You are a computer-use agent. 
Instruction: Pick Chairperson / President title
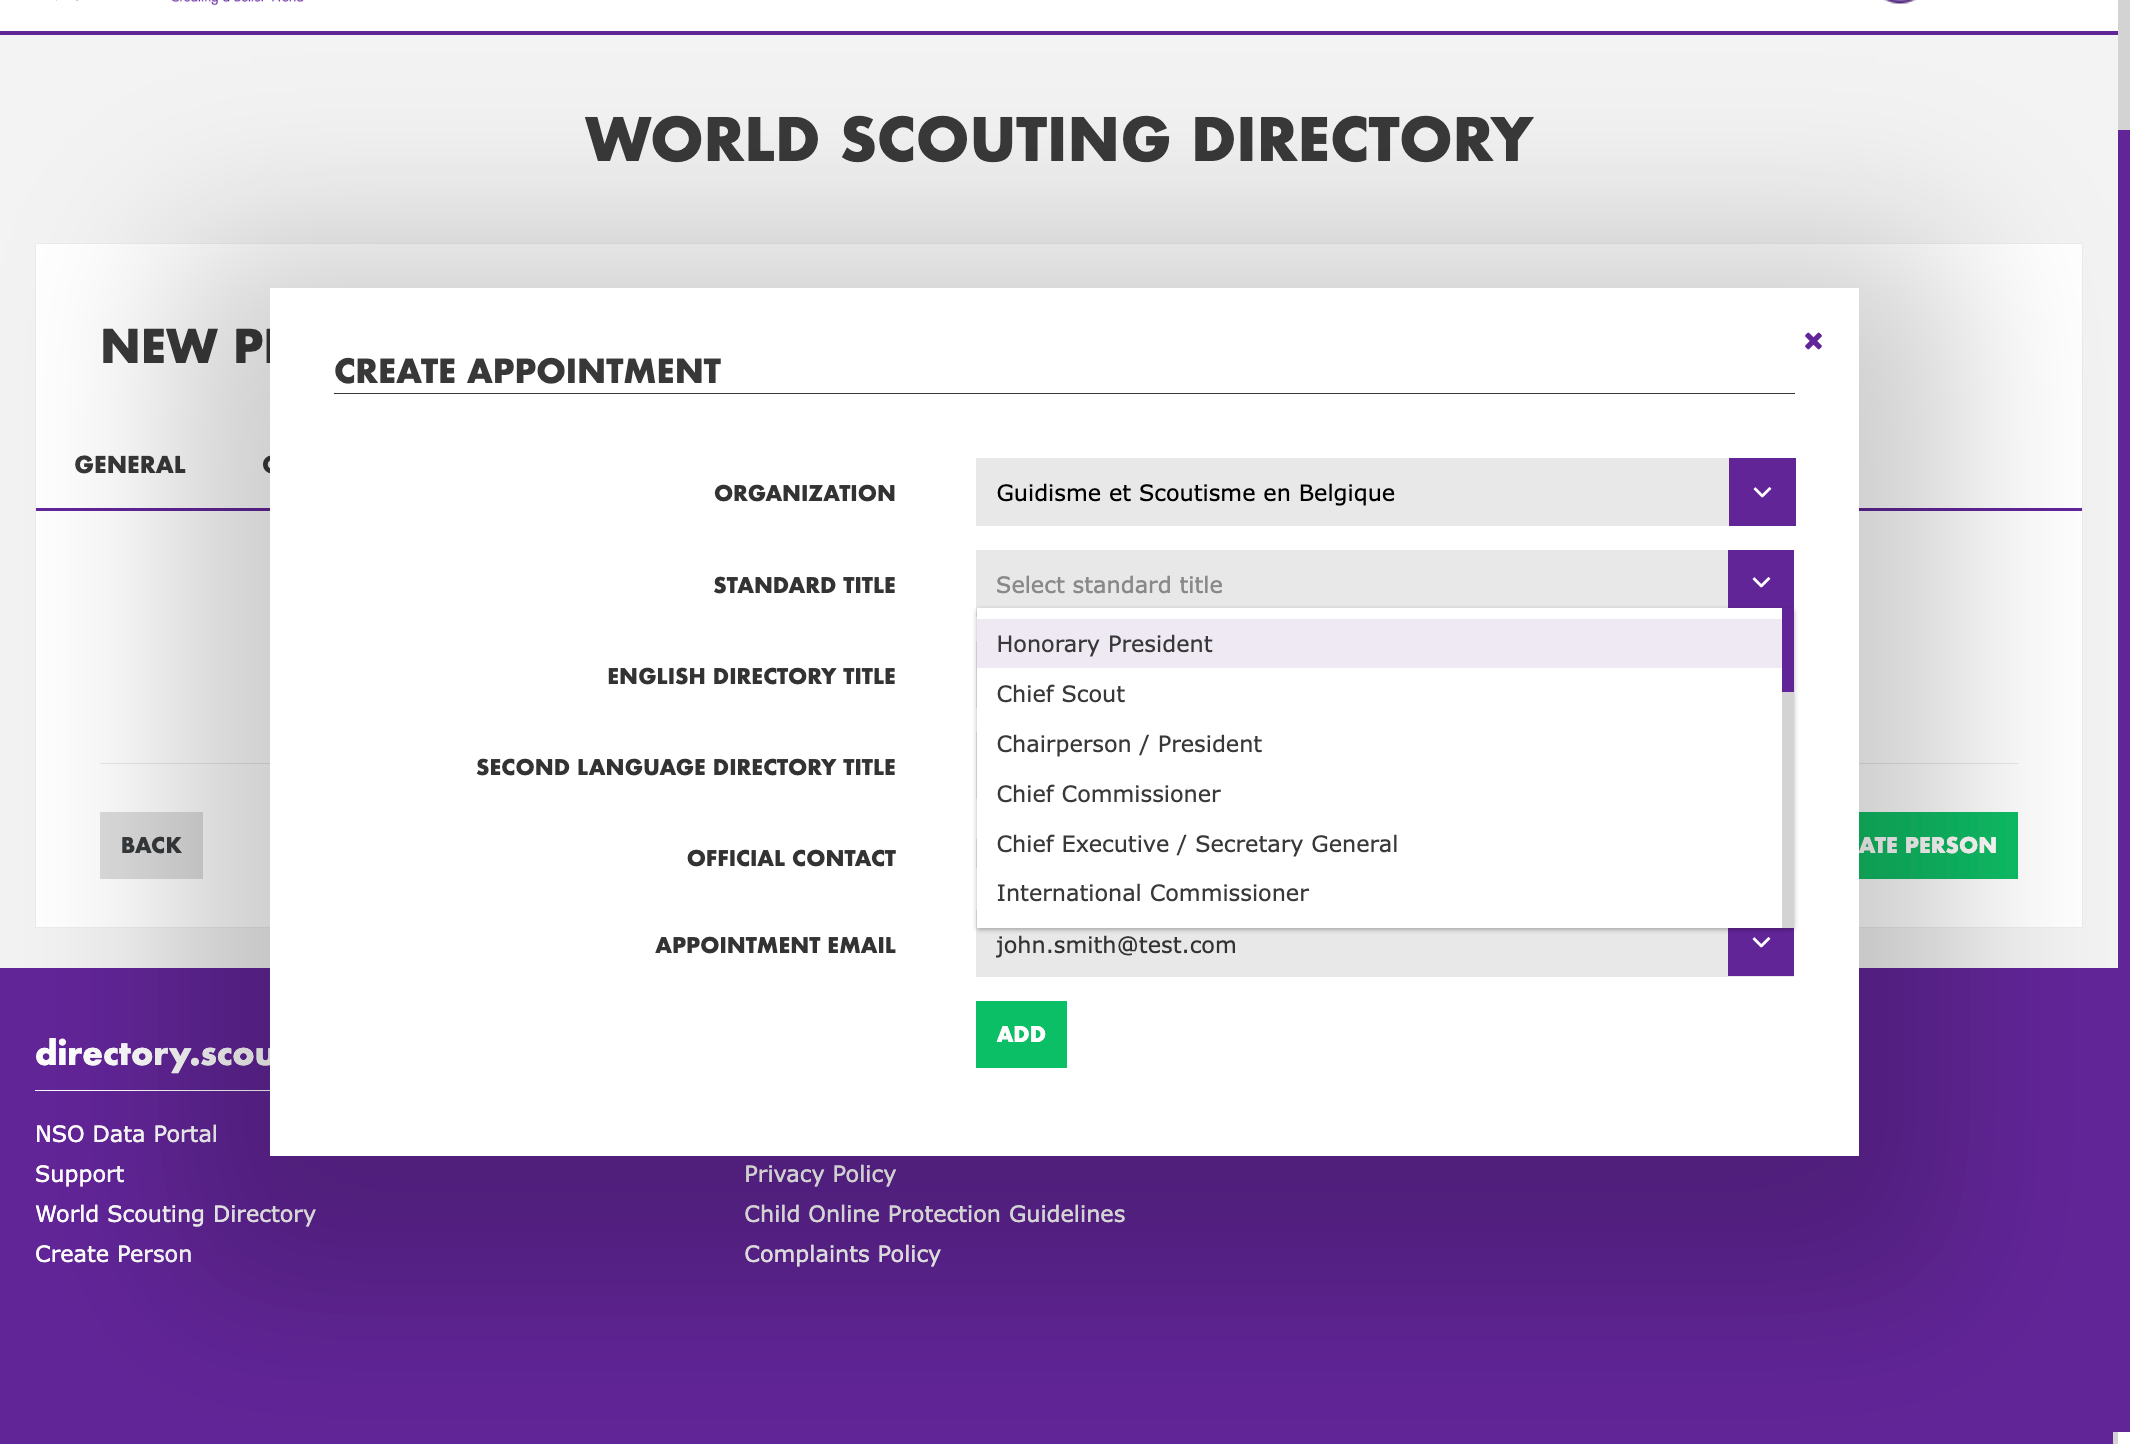point(1379,744)
